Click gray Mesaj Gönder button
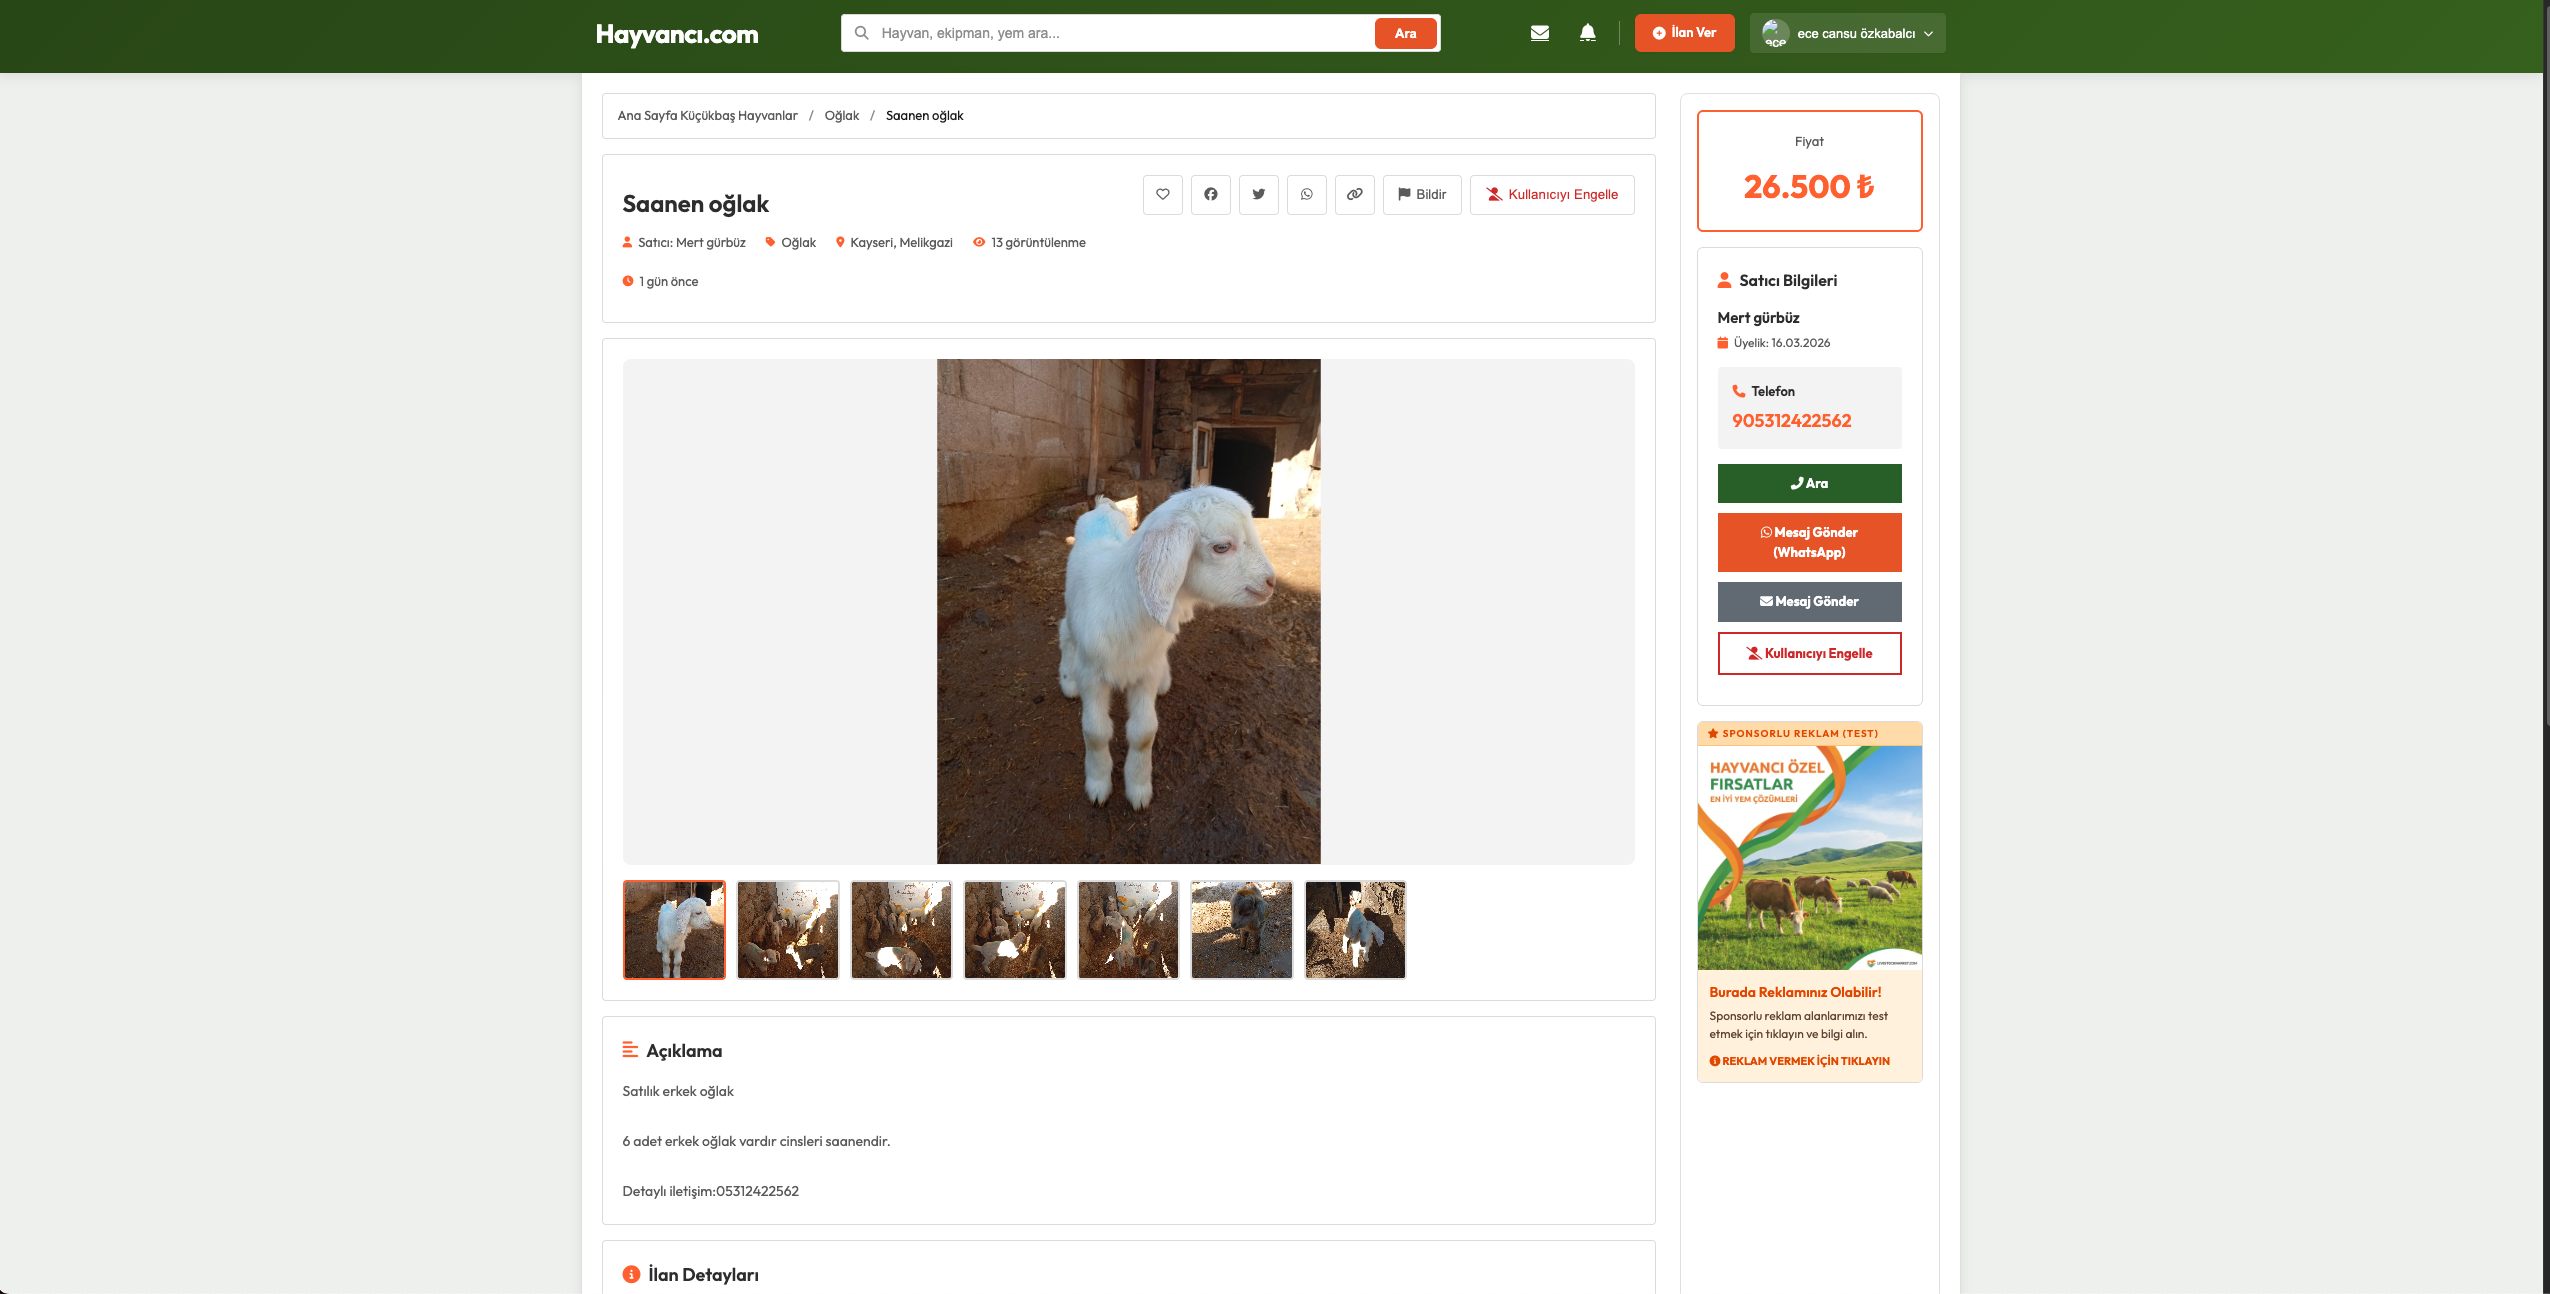The width and height of the screenshot is (2550, 1294). pyautogui.click(x=1809, y=601)
